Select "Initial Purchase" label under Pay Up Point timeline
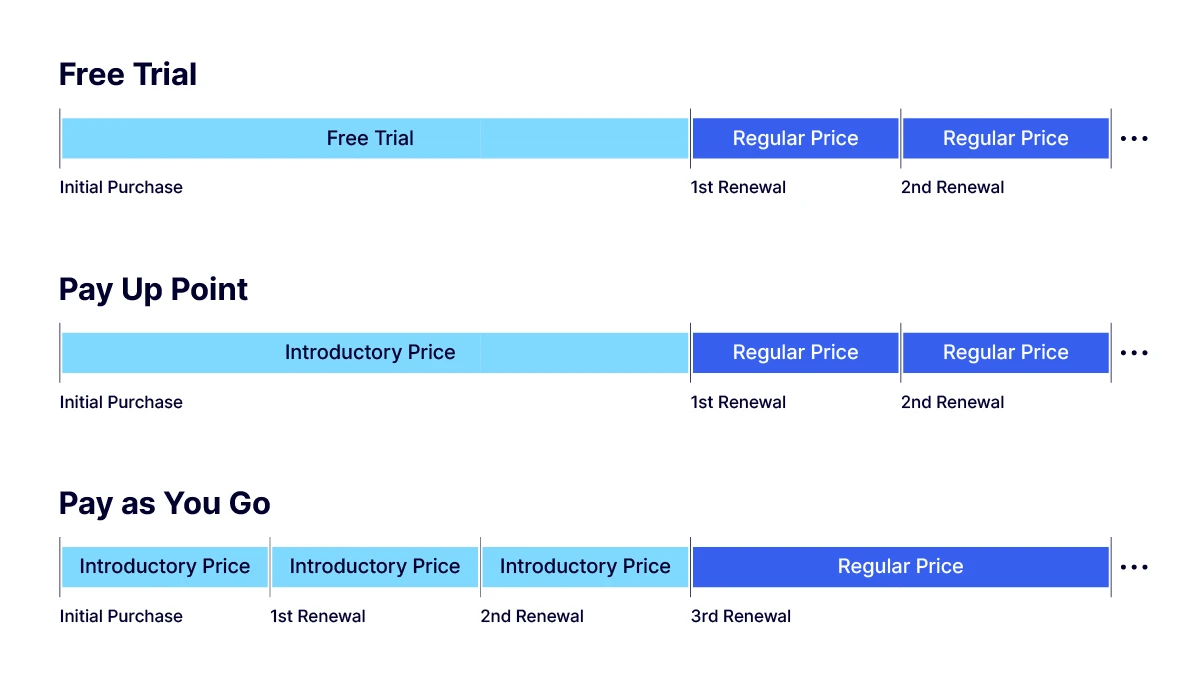The width and height of the screenshot is (1200, 697). tap(121, 402)
